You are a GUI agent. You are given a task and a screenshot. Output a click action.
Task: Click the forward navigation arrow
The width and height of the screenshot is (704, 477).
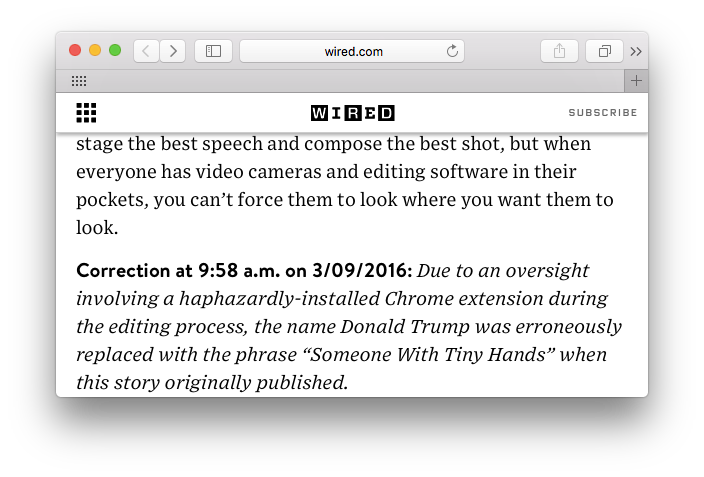pos(173,51)
